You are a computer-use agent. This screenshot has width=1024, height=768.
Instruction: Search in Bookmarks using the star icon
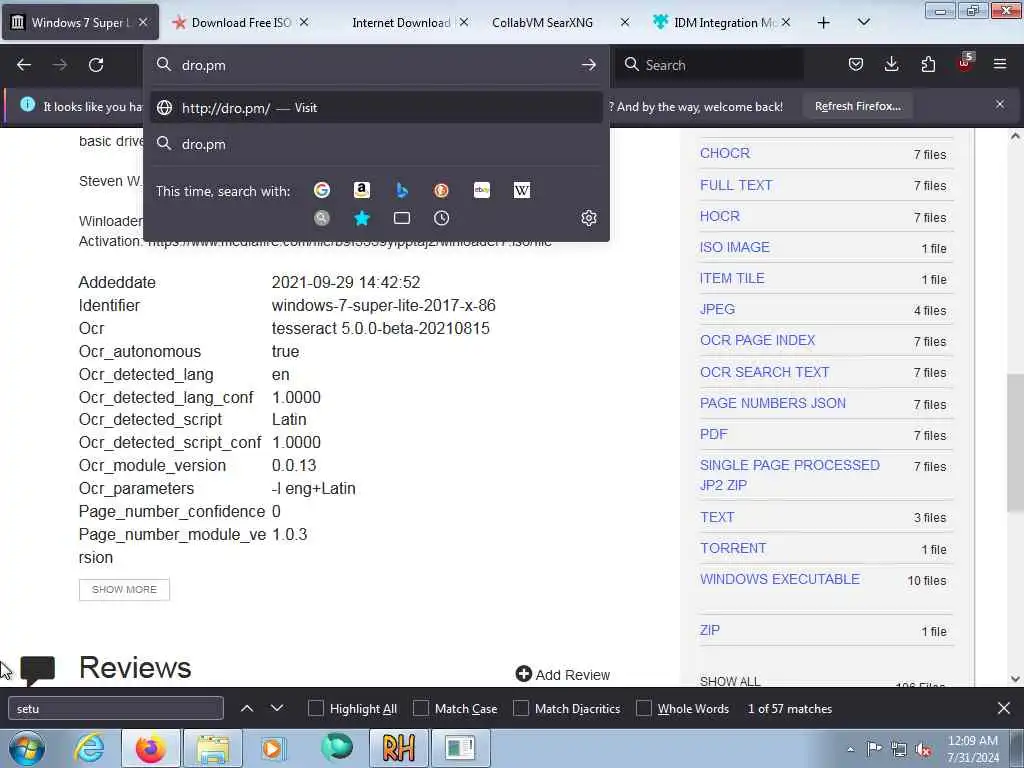tap(362, 218)
